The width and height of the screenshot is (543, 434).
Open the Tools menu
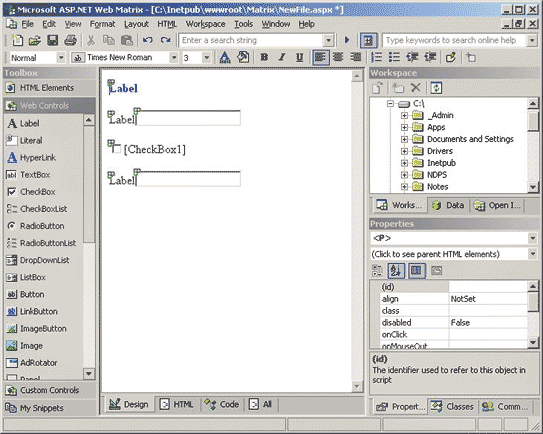tap(243, 24)
